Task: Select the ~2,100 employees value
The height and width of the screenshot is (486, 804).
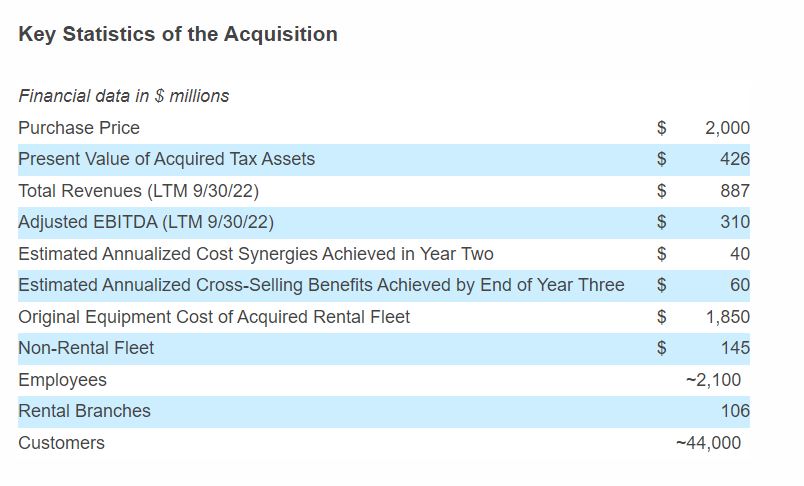Action: 714,380
